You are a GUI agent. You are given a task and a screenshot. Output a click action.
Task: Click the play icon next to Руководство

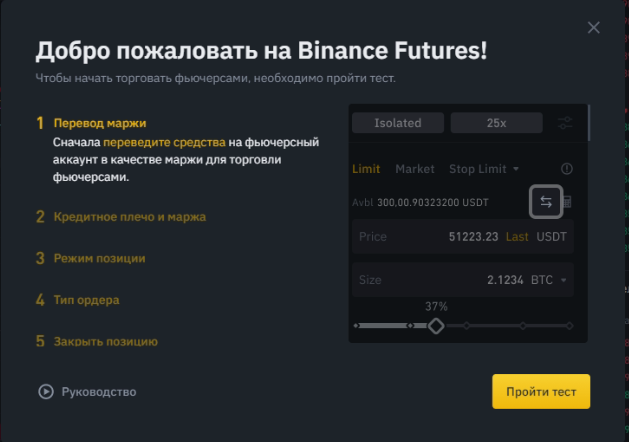point(45,392)
